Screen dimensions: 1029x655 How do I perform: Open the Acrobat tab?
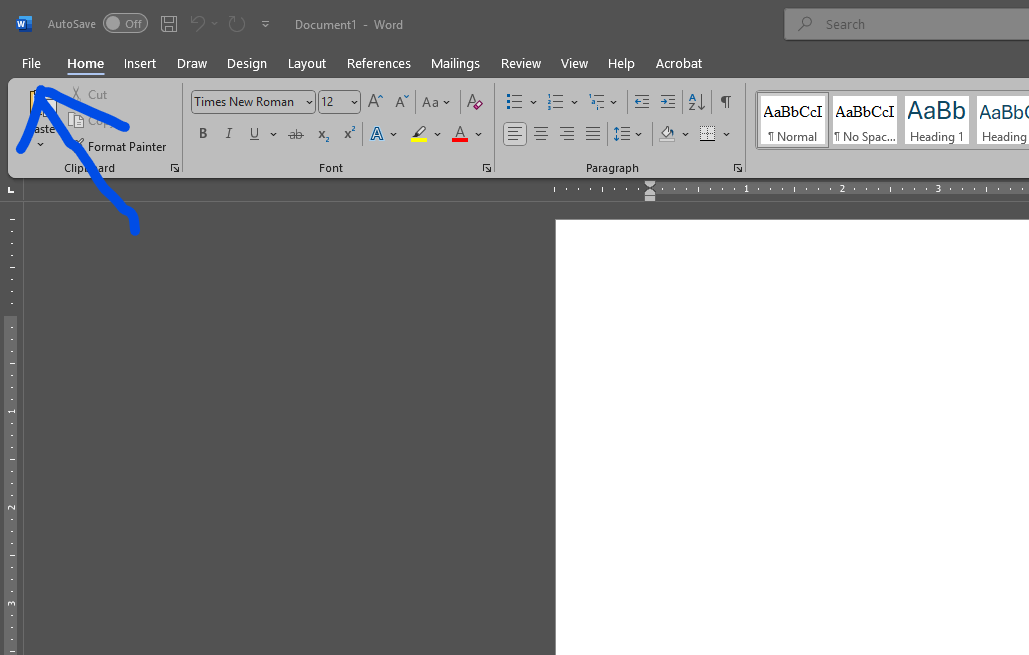[x=679, y=64]
